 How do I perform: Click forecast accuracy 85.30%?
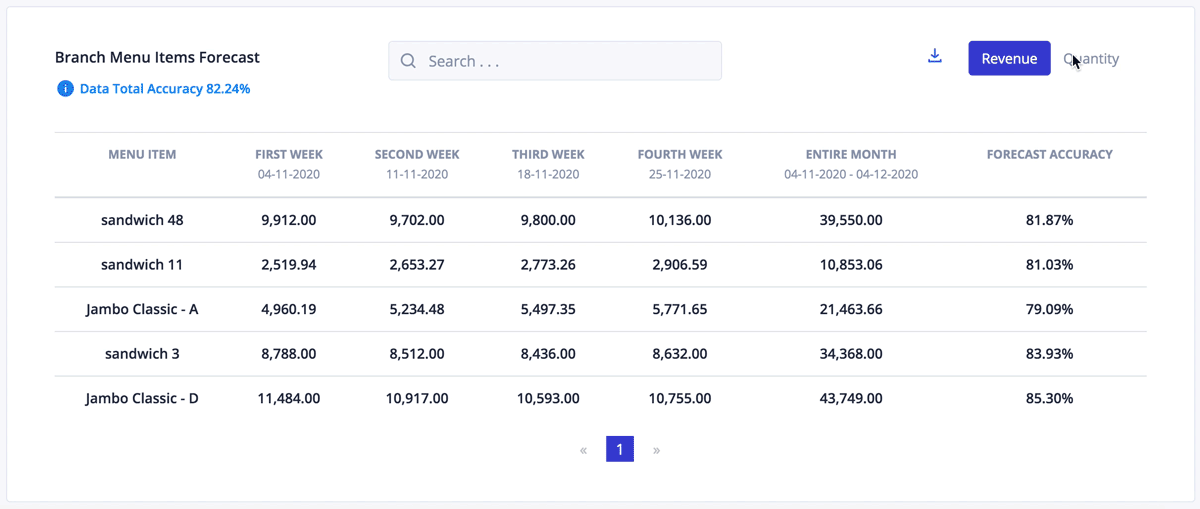point(1050,398)
